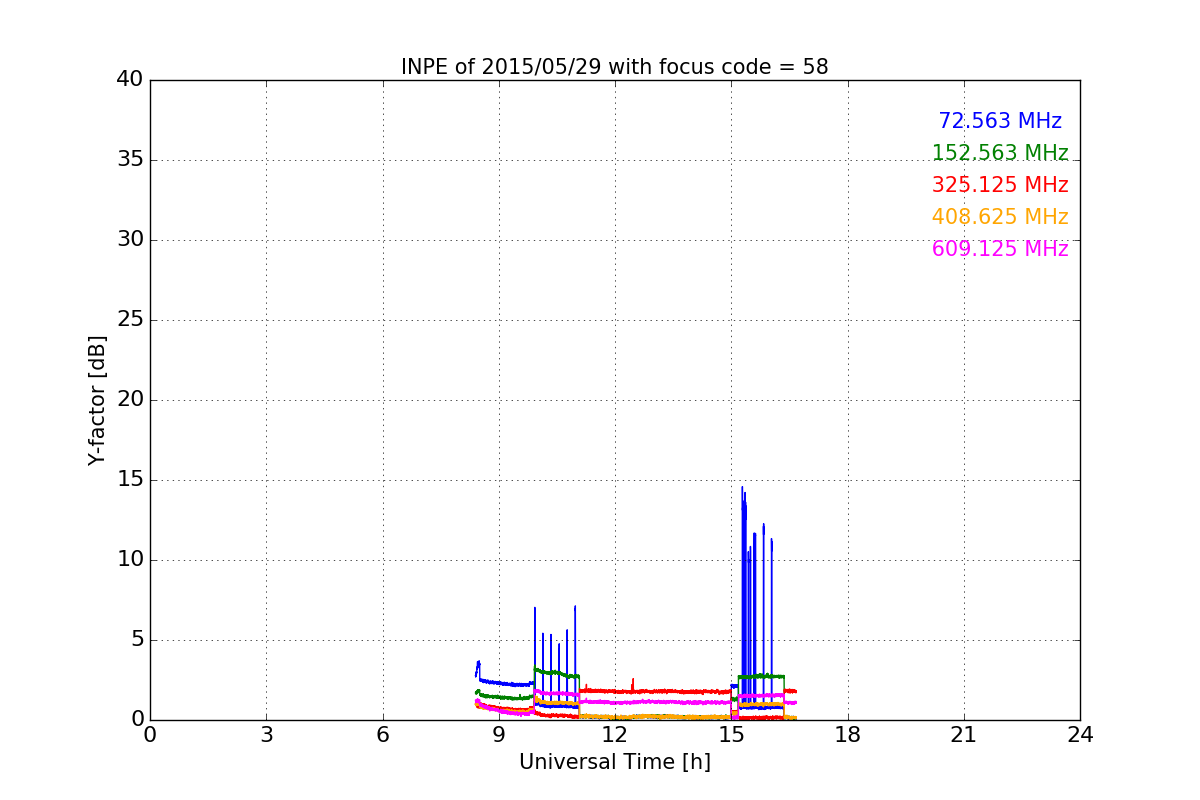The image size is (1200, 800).
Task: Click the y-axis tick label 30
Action: pyautogui.click(x=129, y=240)
